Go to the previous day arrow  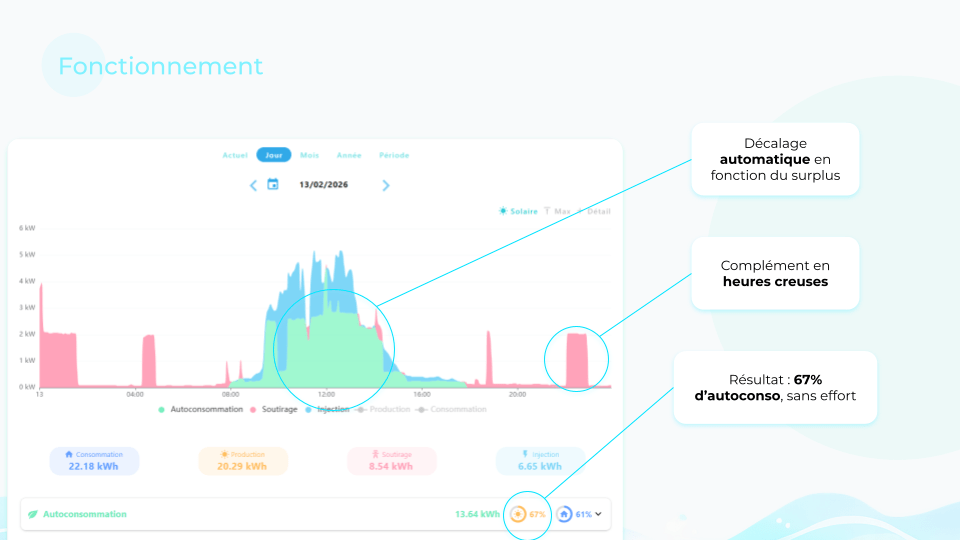point(253,185)
